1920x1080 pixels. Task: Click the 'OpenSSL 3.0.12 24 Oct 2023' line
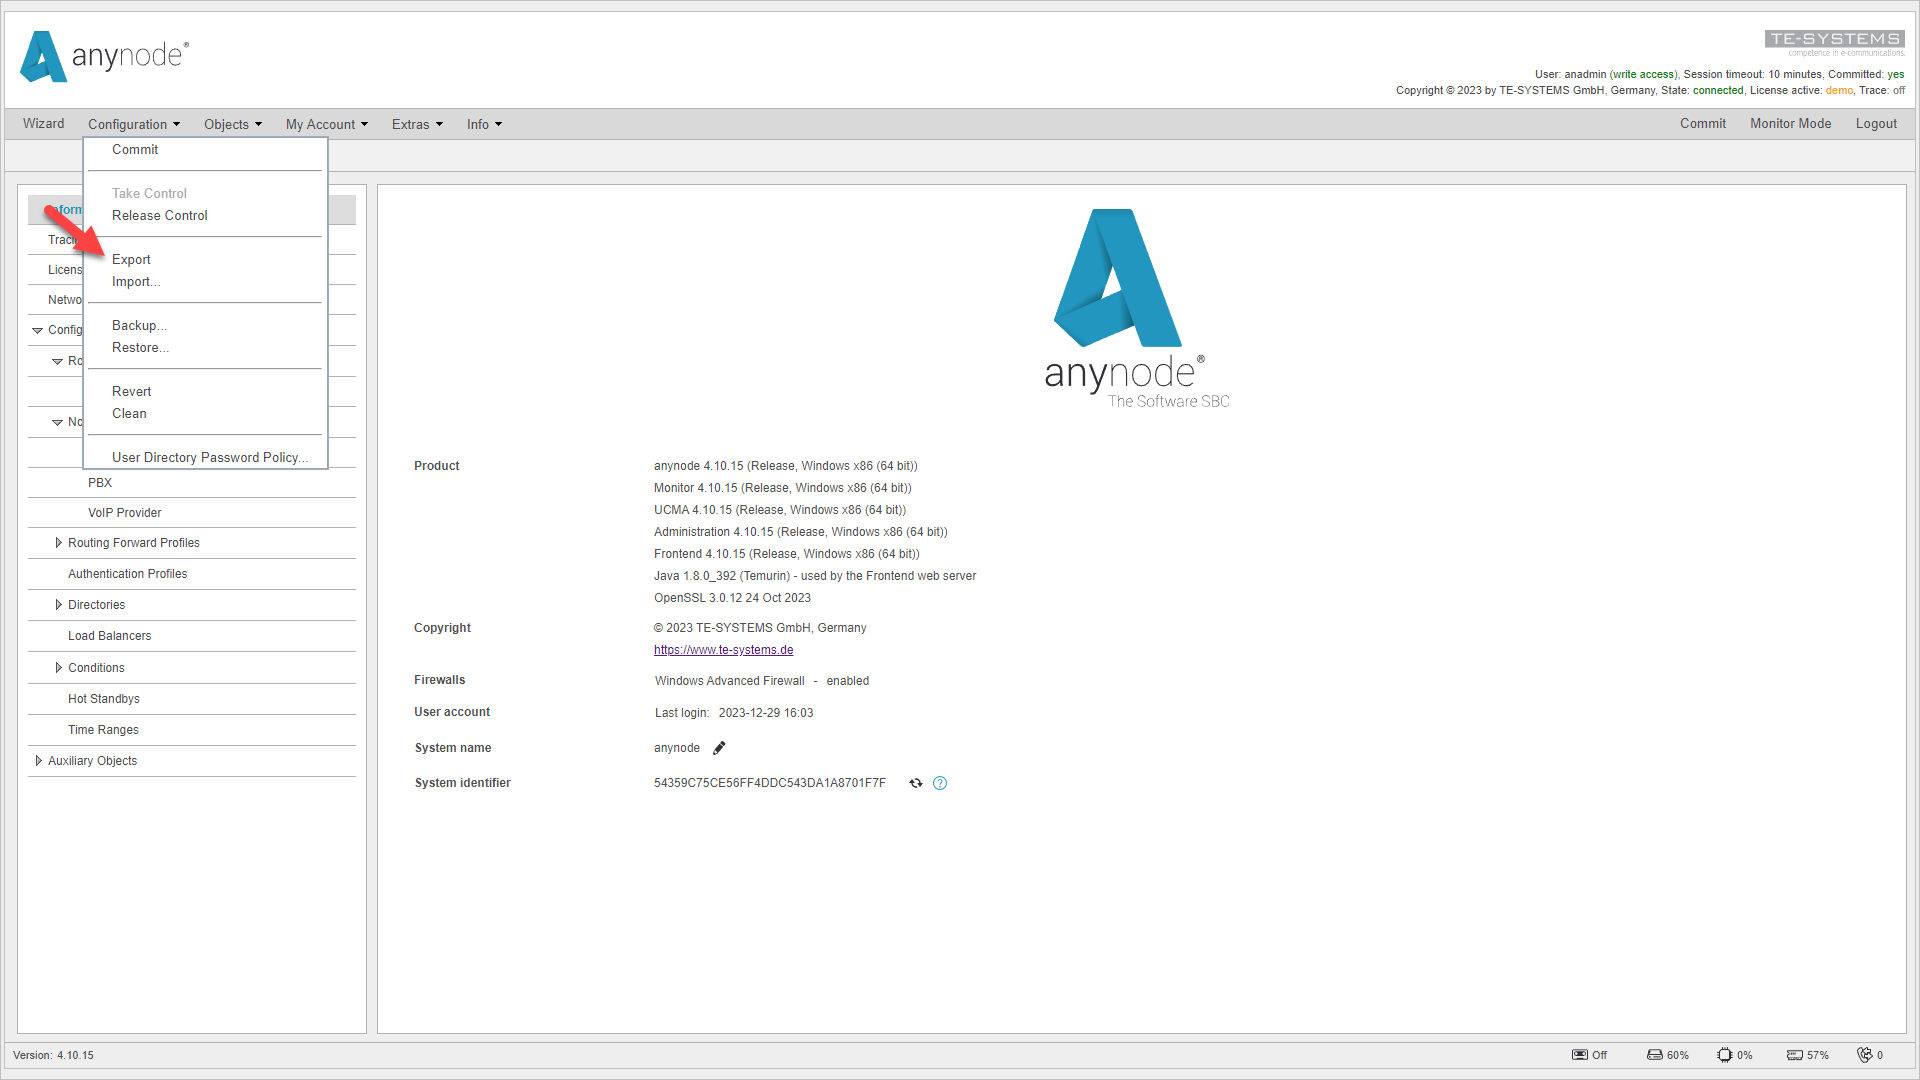[733, 598]
